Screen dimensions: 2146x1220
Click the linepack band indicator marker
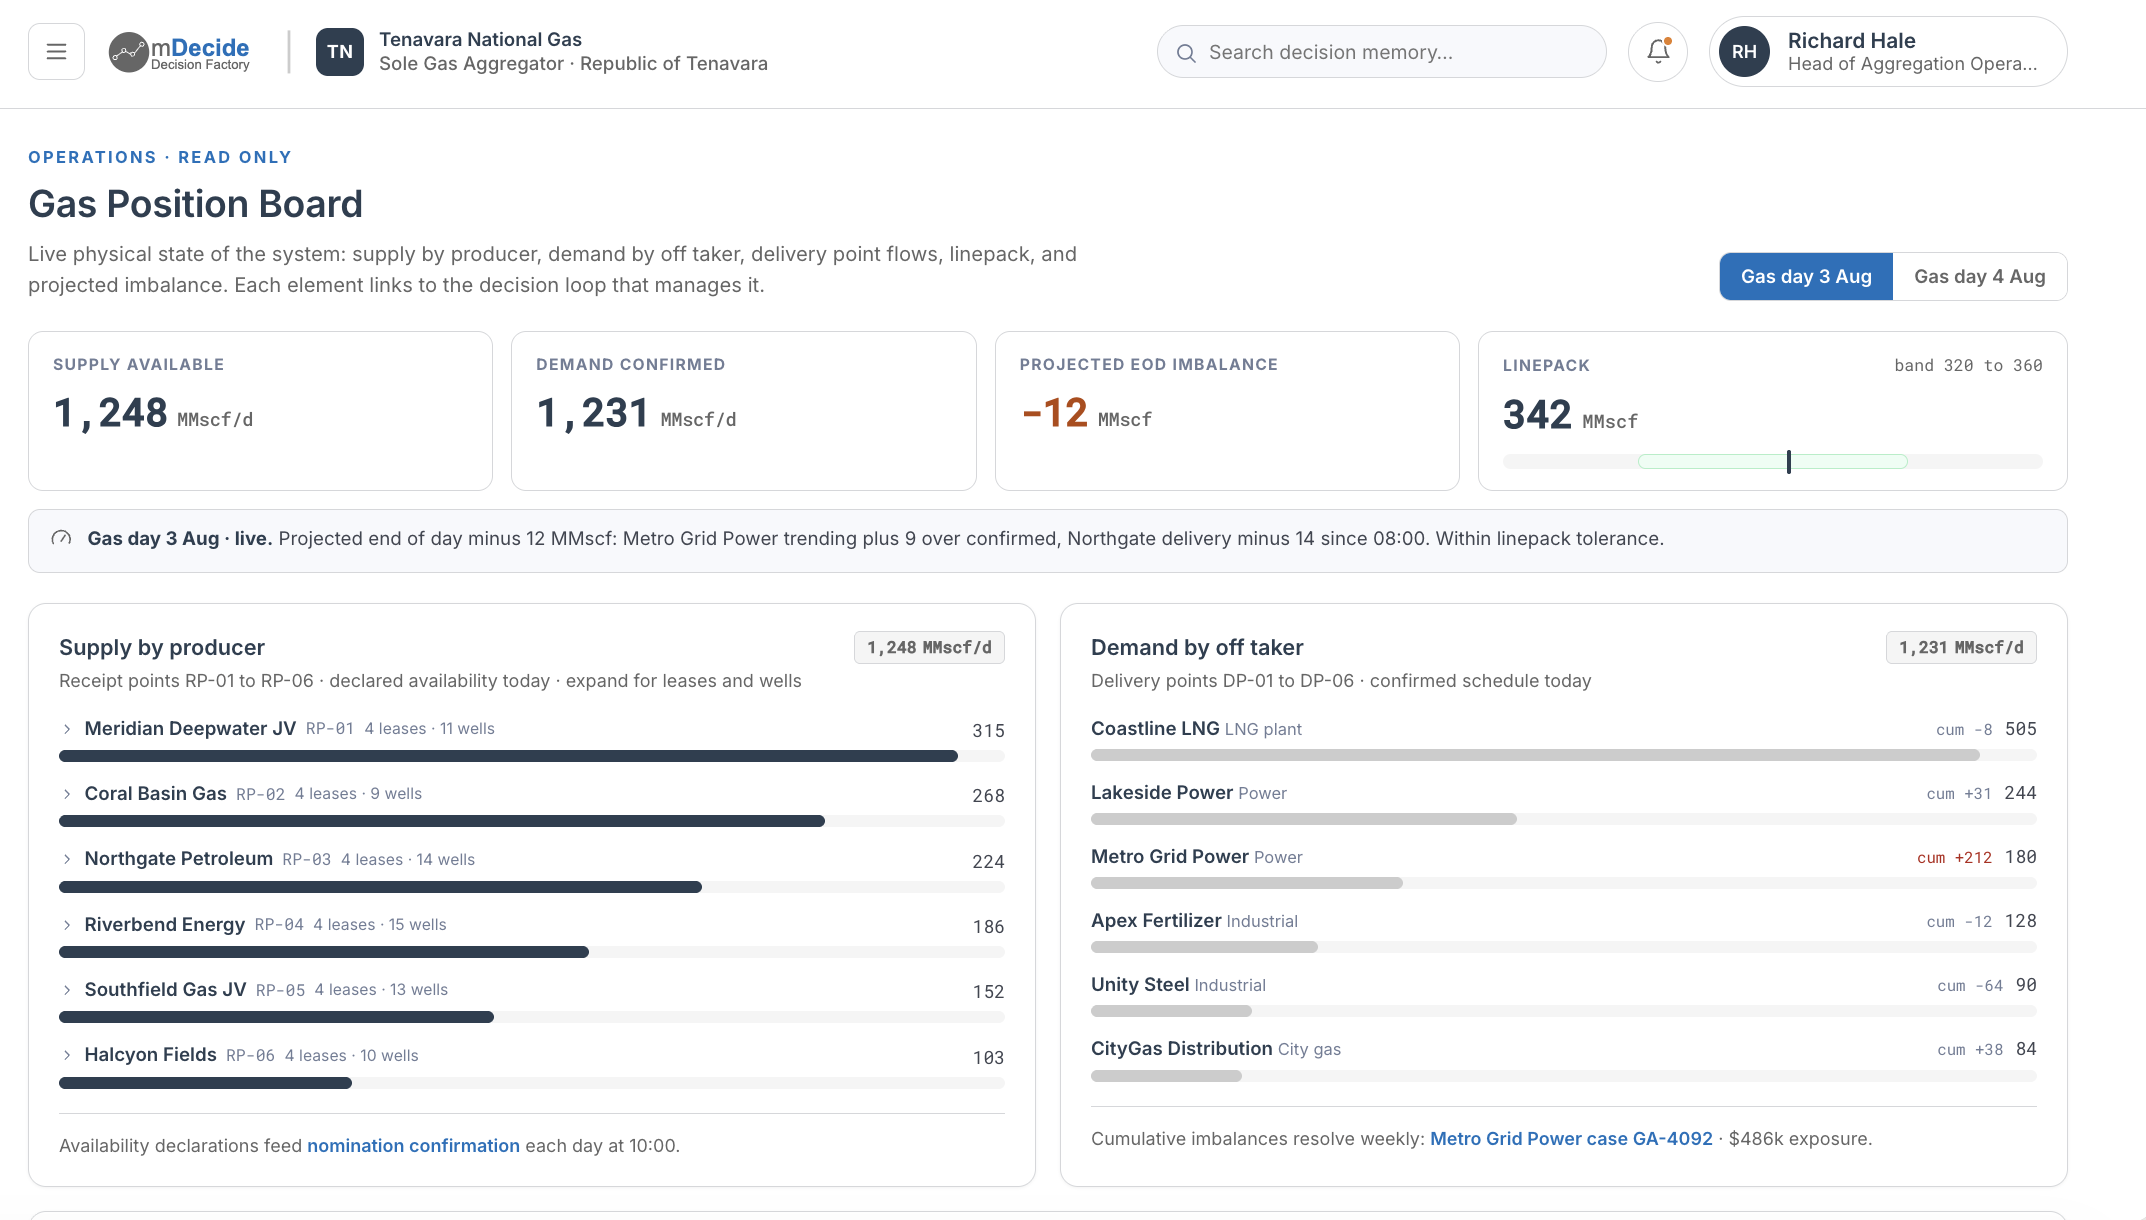pyautogui.click(x=1789, y=462)
